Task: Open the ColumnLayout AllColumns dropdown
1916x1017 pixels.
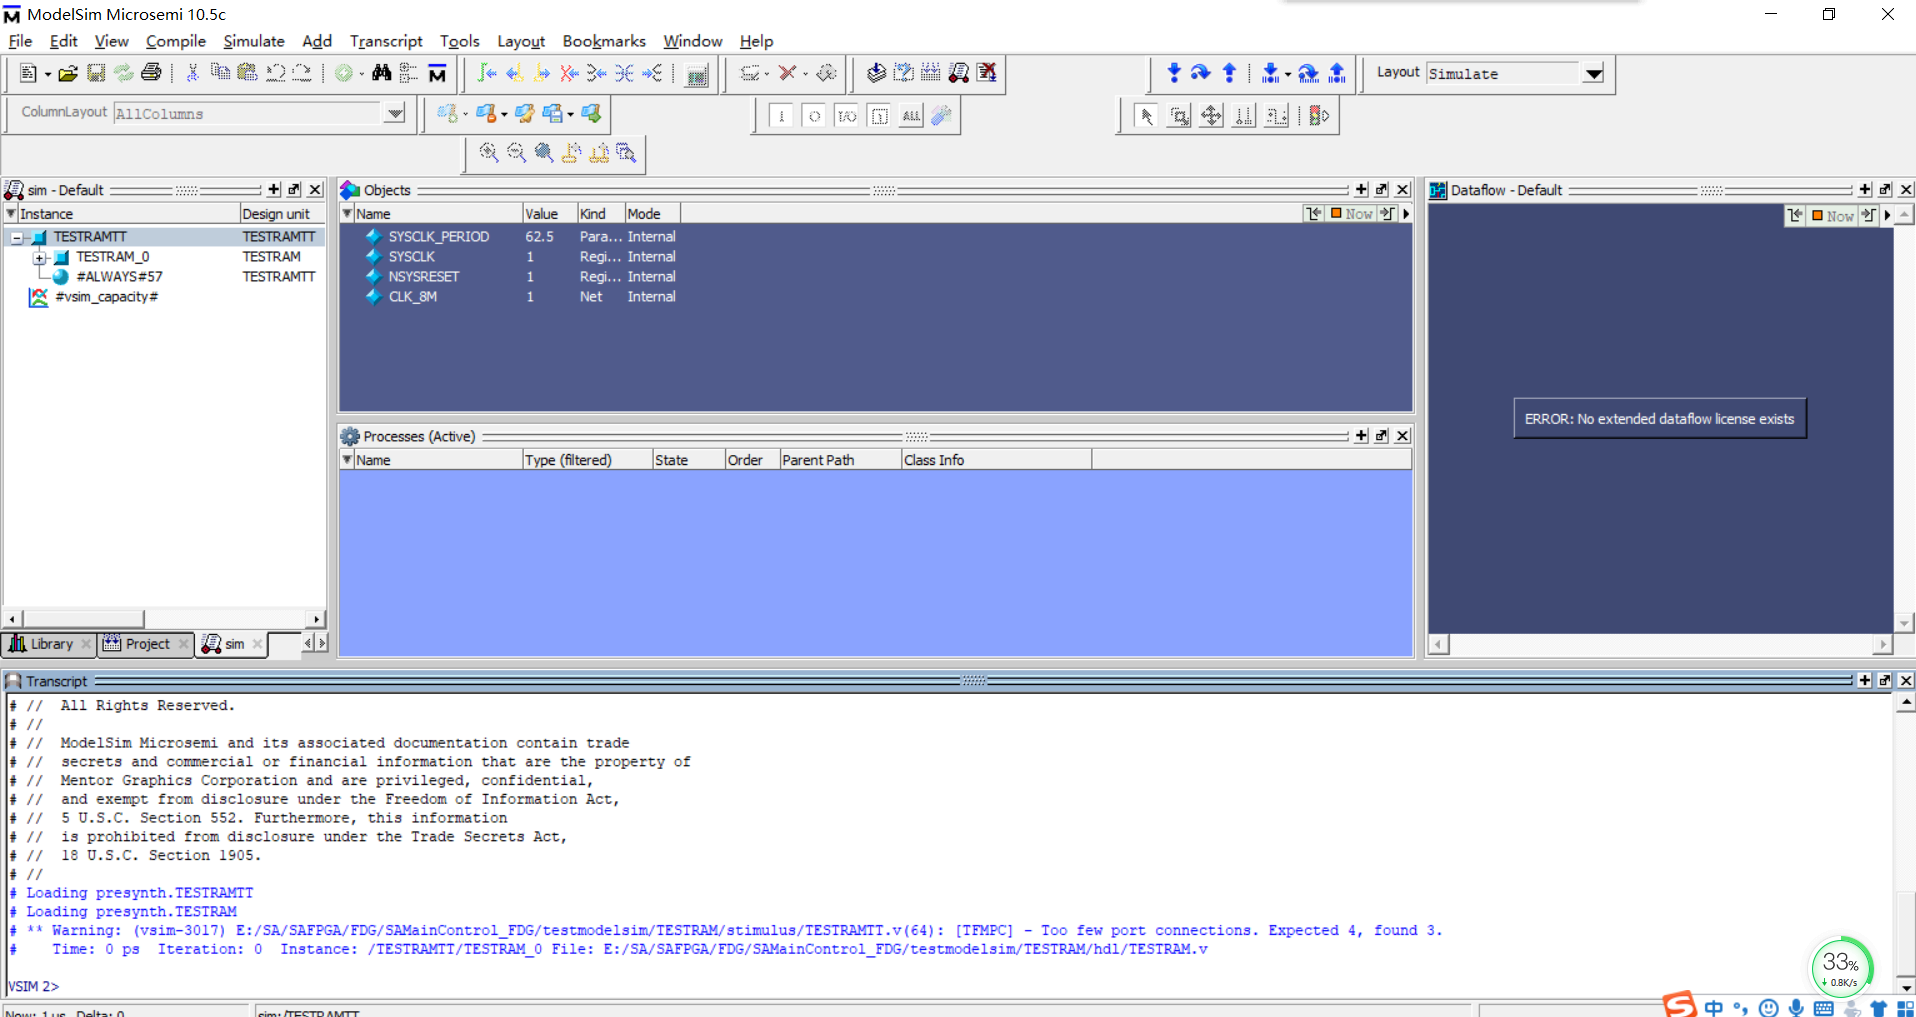Action: (394, 113)
